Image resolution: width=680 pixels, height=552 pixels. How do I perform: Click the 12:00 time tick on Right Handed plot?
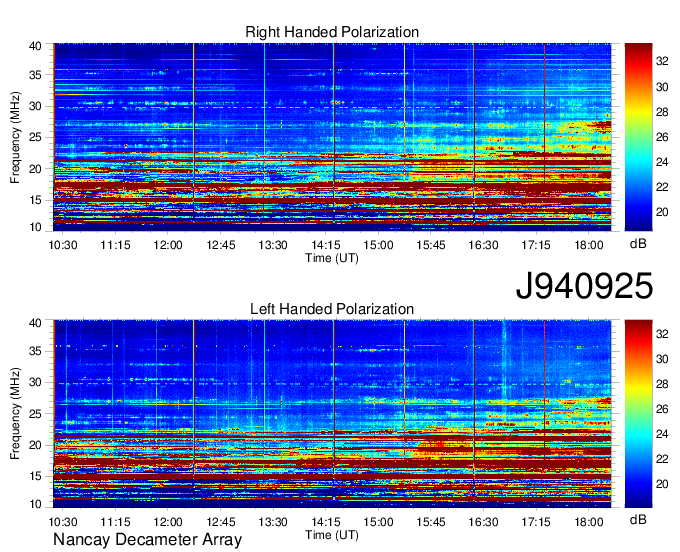pyautogui.click(x=168, y=245)
